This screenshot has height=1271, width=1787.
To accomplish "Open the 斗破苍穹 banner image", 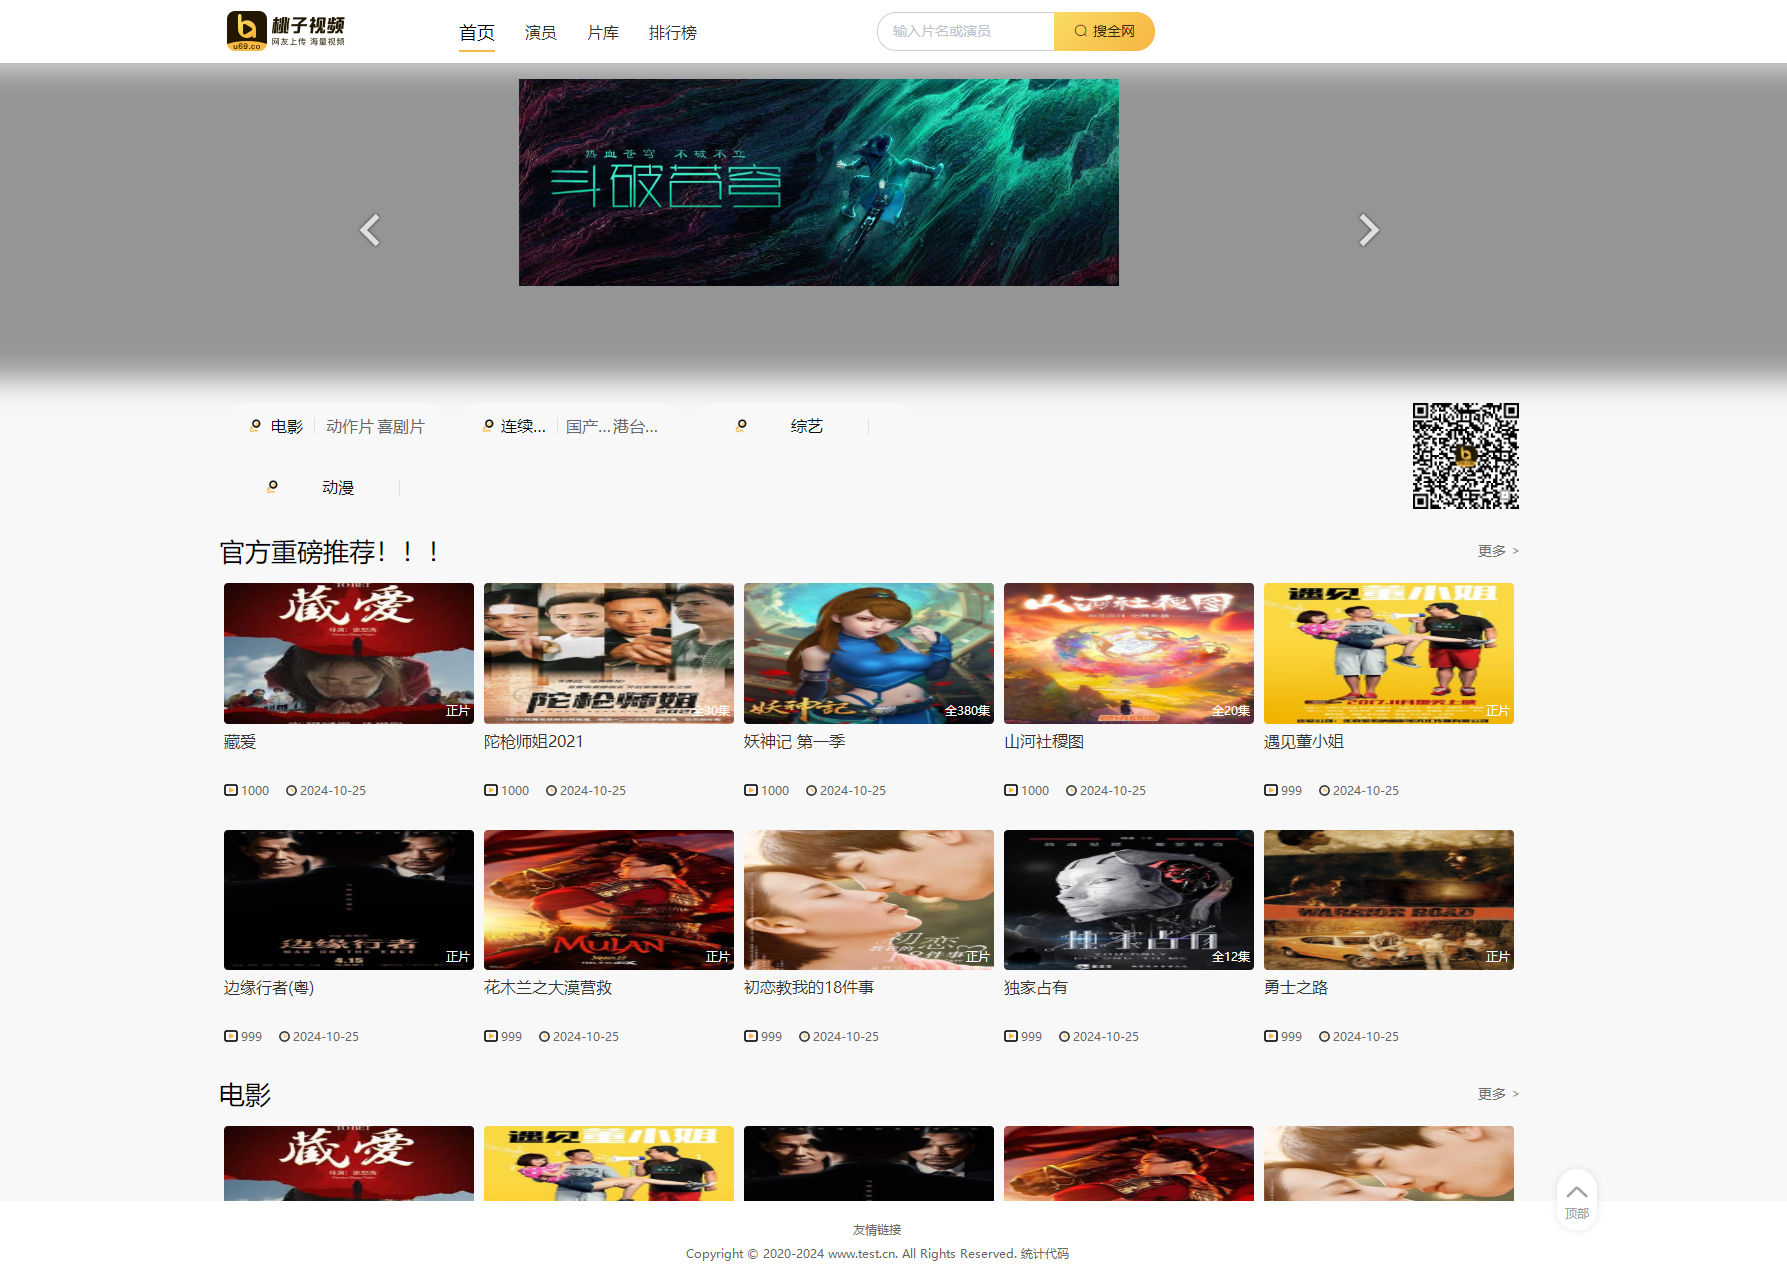I will click(x=819, y=182).
